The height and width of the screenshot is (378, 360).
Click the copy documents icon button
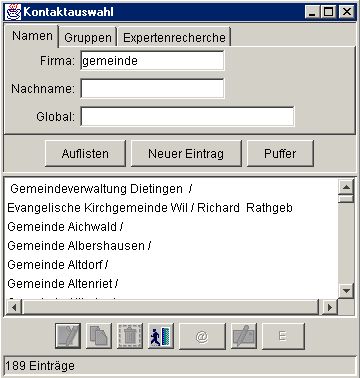99,336
